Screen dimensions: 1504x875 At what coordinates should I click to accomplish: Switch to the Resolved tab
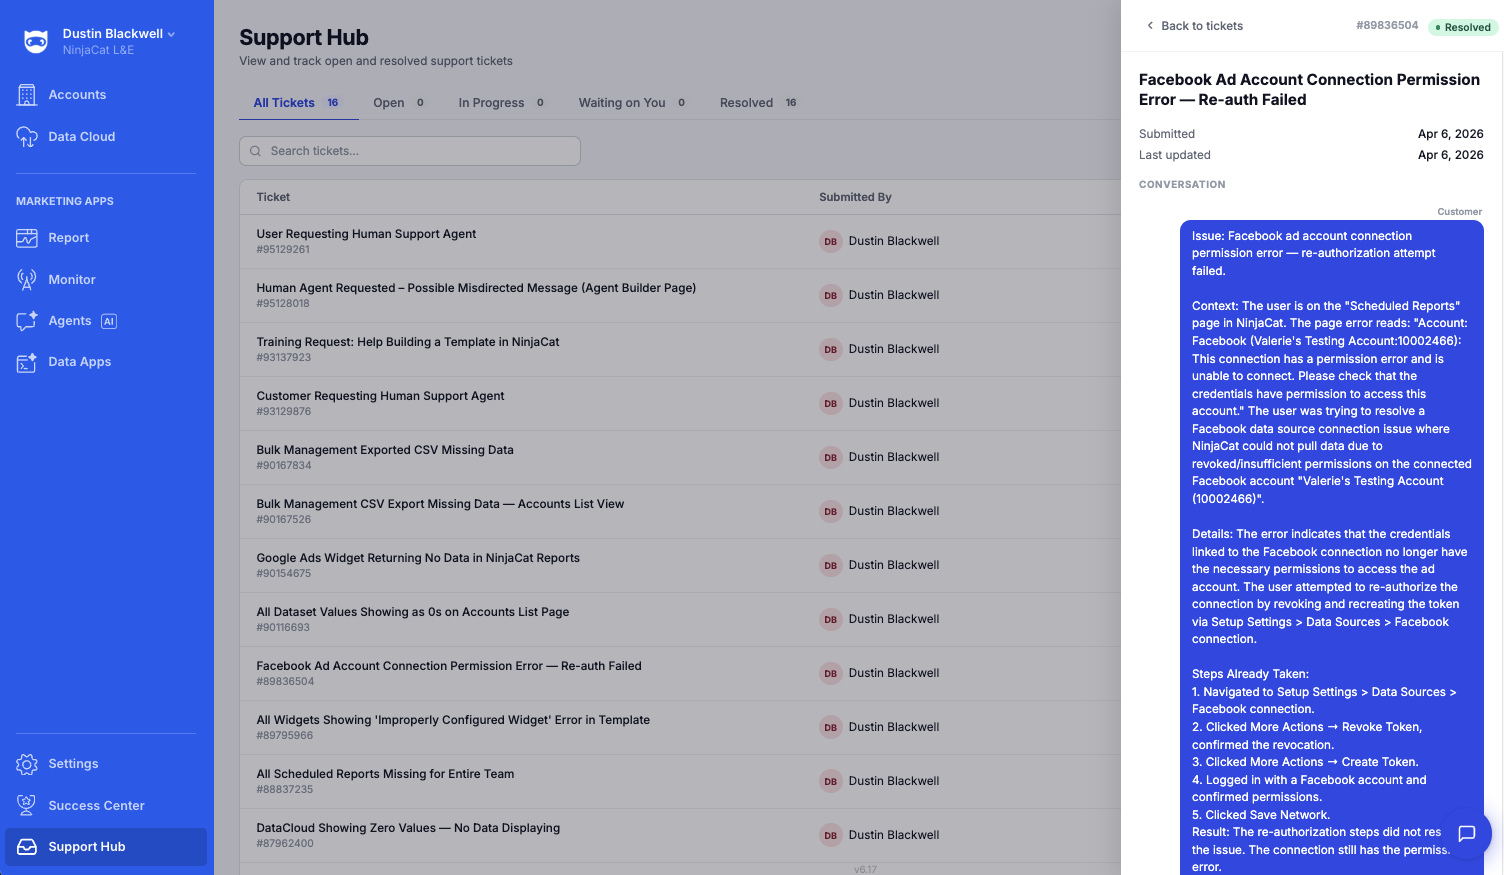click(758, 103)
